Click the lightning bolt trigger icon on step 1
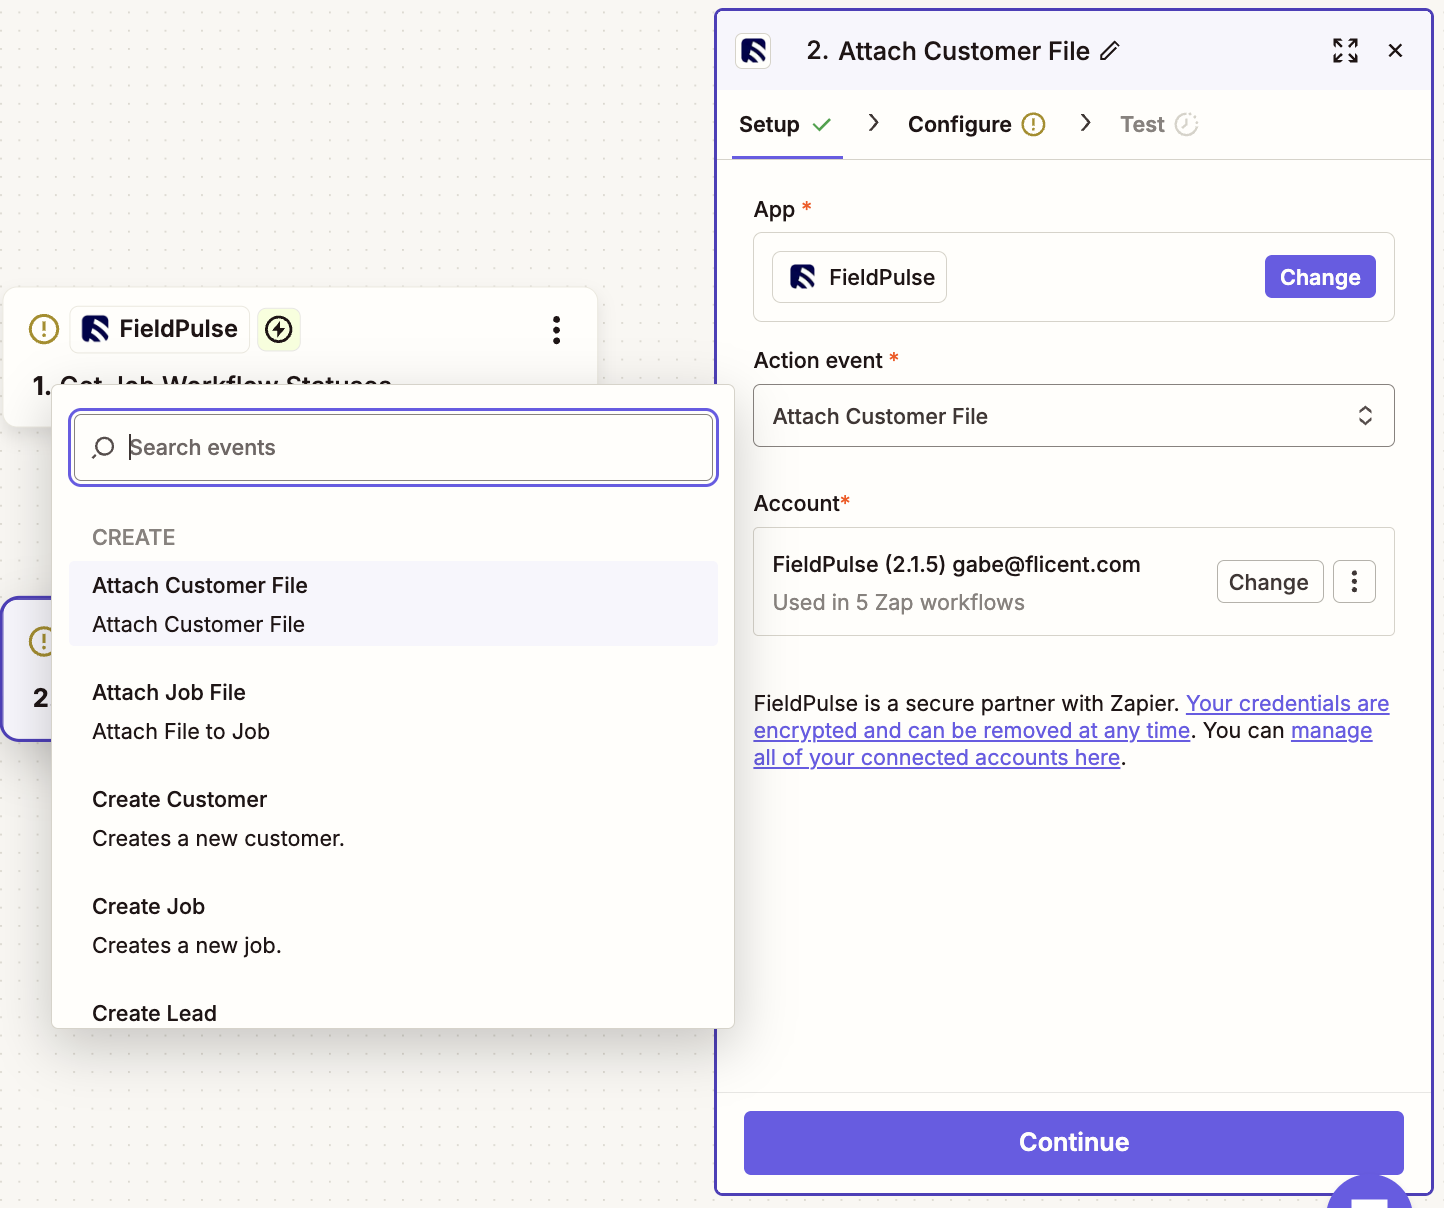Image resolution: width=1444 pixels, height=1208 pixels. [x=279, y=329]
